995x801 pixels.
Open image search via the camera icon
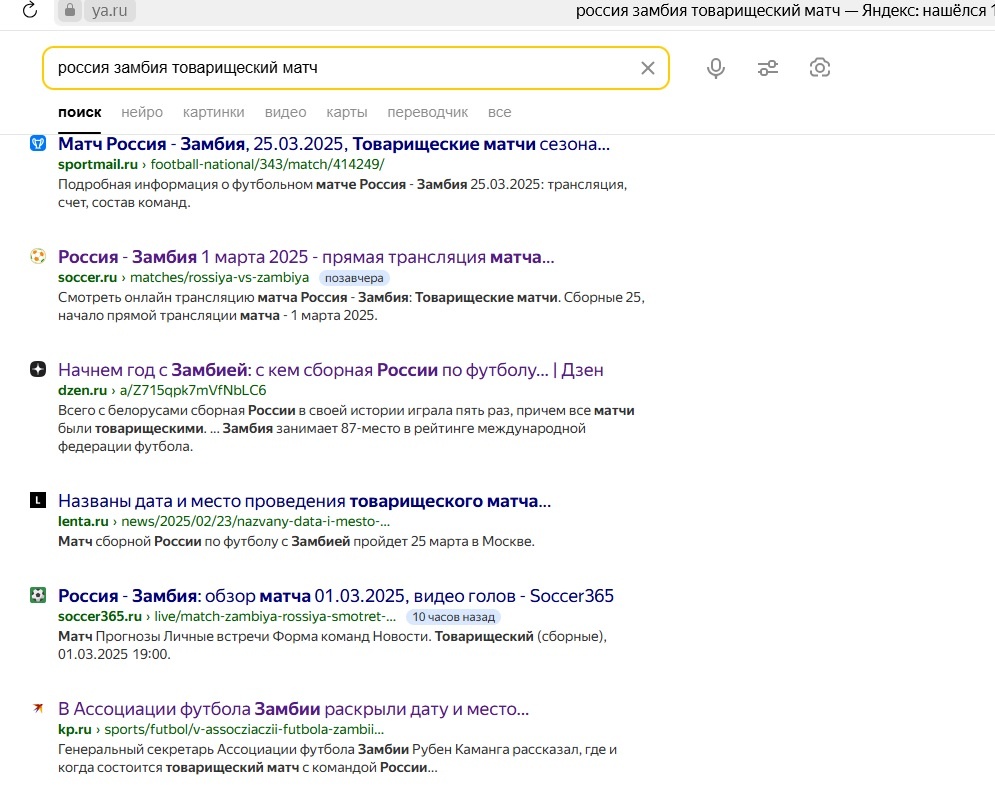pos(820,68)
